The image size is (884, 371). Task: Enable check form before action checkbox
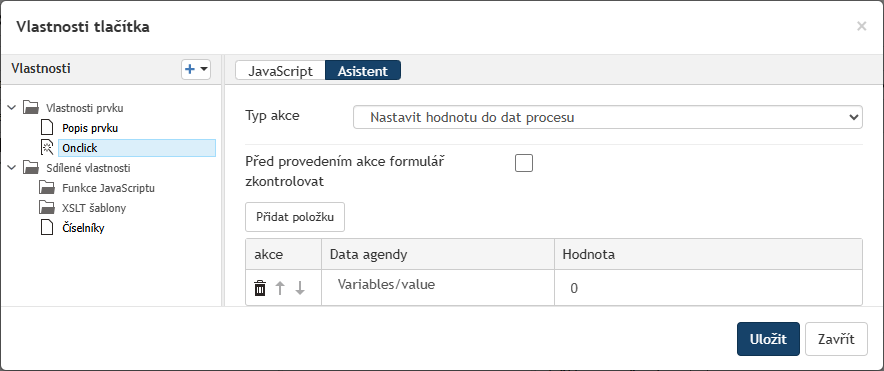tap(524, 164)
